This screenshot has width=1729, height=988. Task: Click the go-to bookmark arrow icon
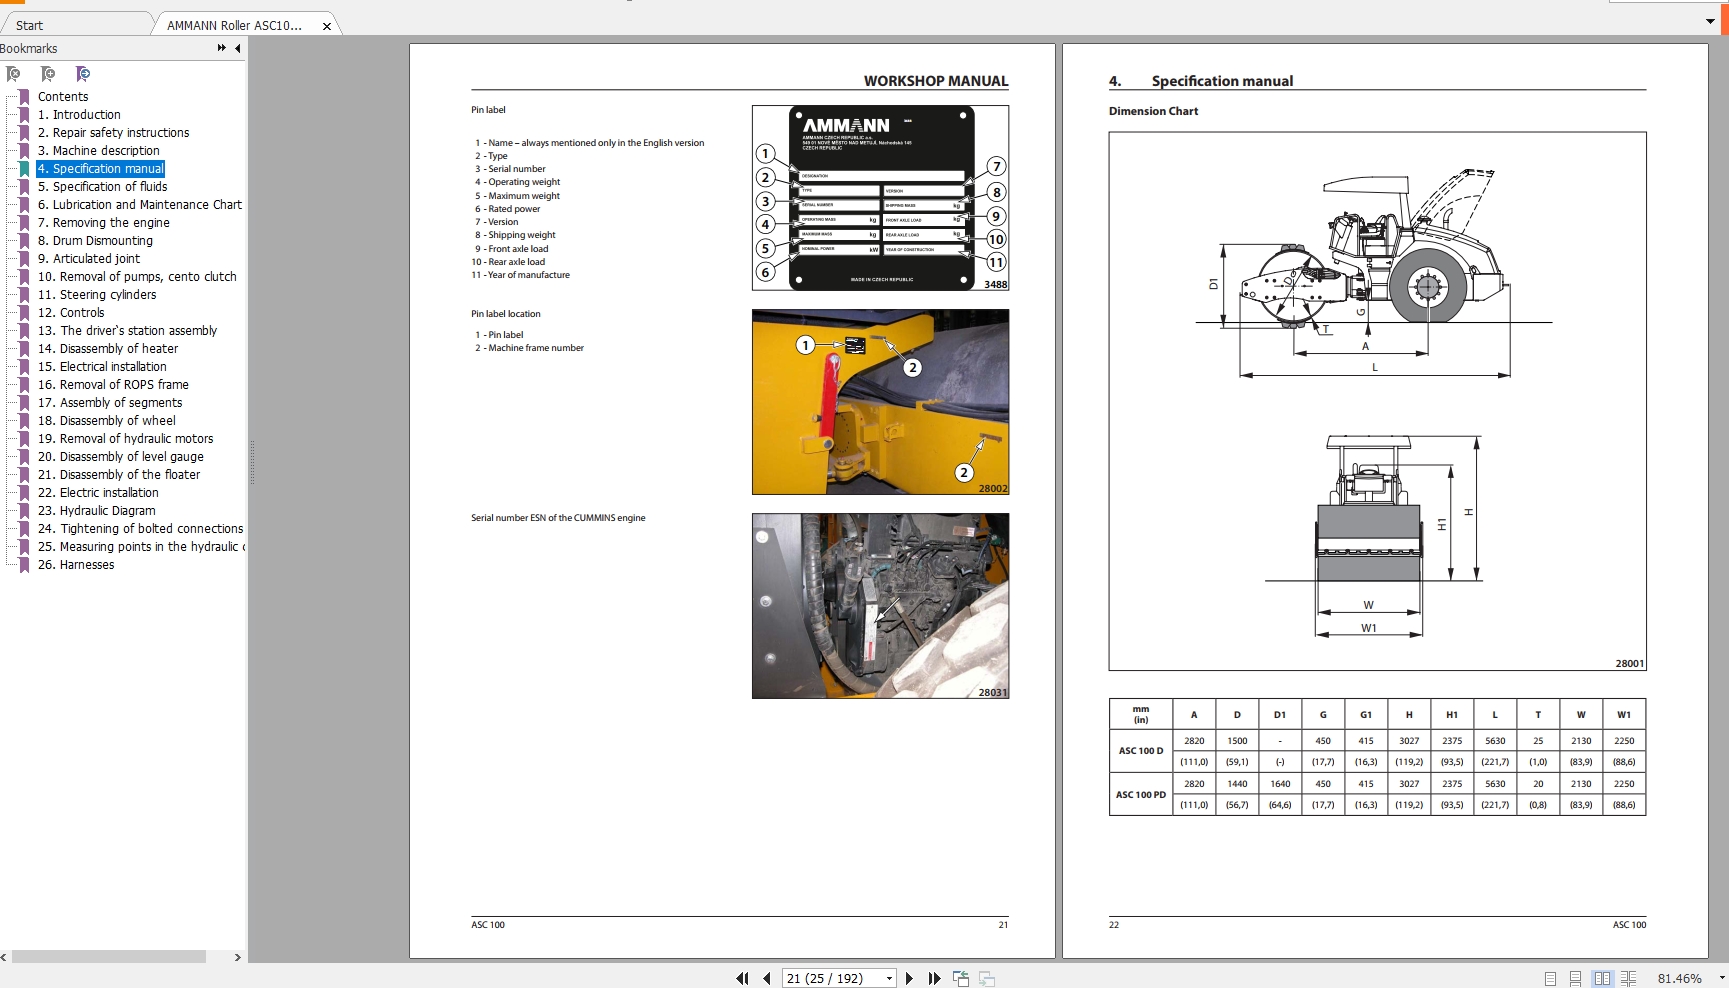pyautogui.click(x=83, y=74)
